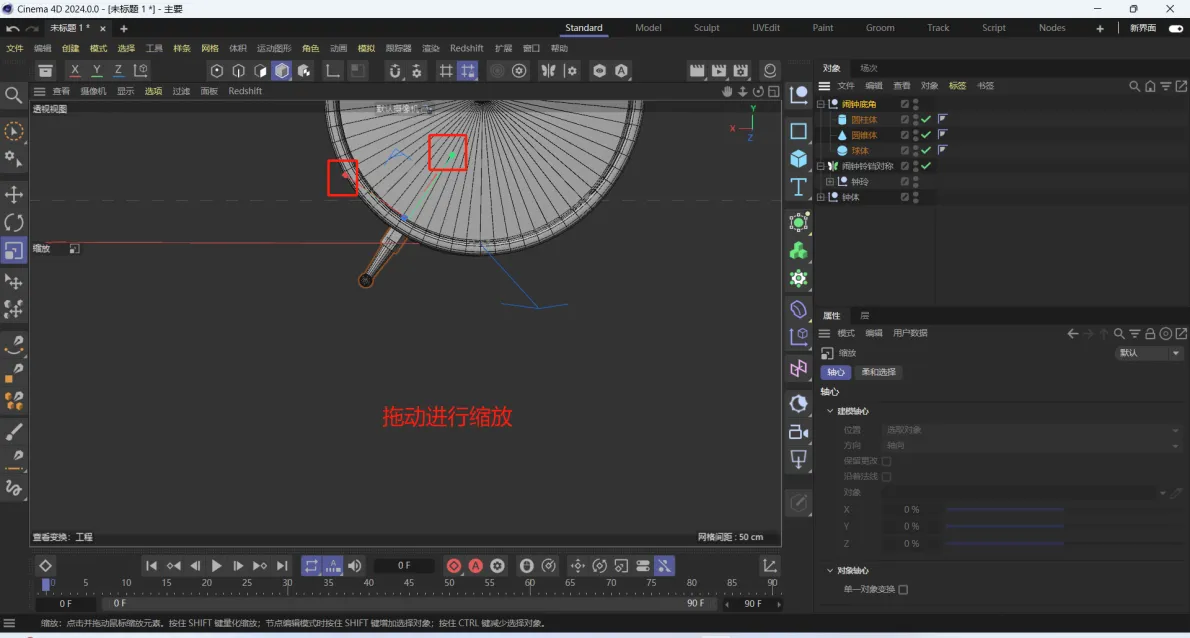This screenshot has width=1190, height=638.
Task: Click the current frame field showing 0 F
Action: pos(404,566)
